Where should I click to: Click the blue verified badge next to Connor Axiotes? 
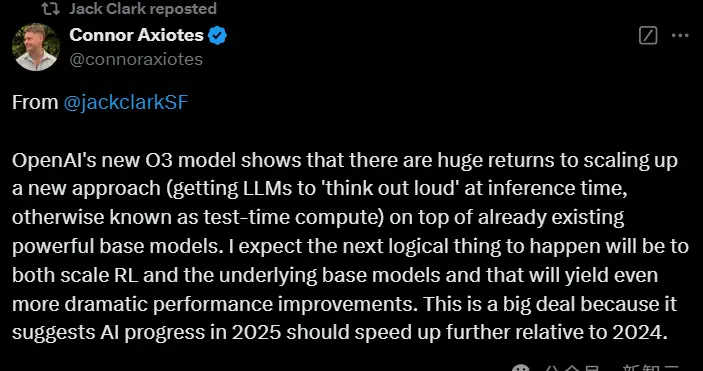click(x=217, y=35)
